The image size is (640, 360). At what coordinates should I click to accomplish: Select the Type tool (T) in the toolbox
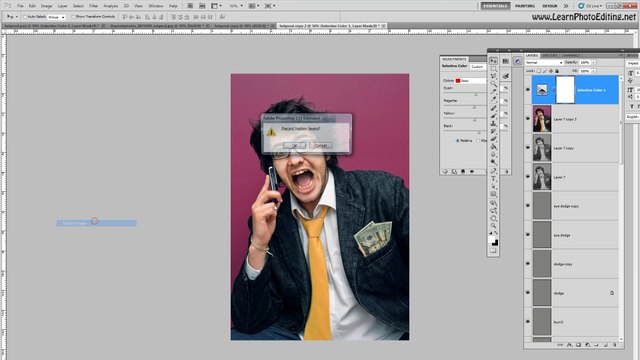pyautogui.click(x=493, y=179)
